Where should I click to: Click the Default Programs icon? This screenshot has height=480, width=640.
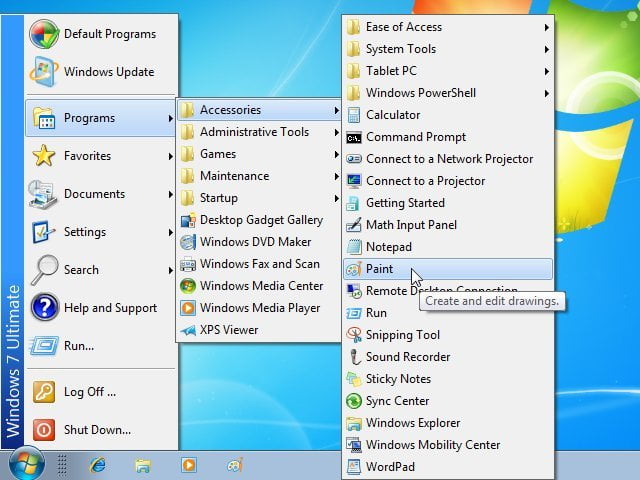pos(44,34)
